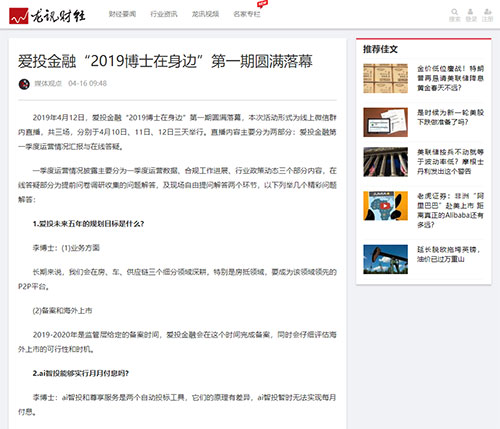Click the line 李博士：(1)业务方面
Viewport: 500px width, 429px height.
tap(66, 248)
